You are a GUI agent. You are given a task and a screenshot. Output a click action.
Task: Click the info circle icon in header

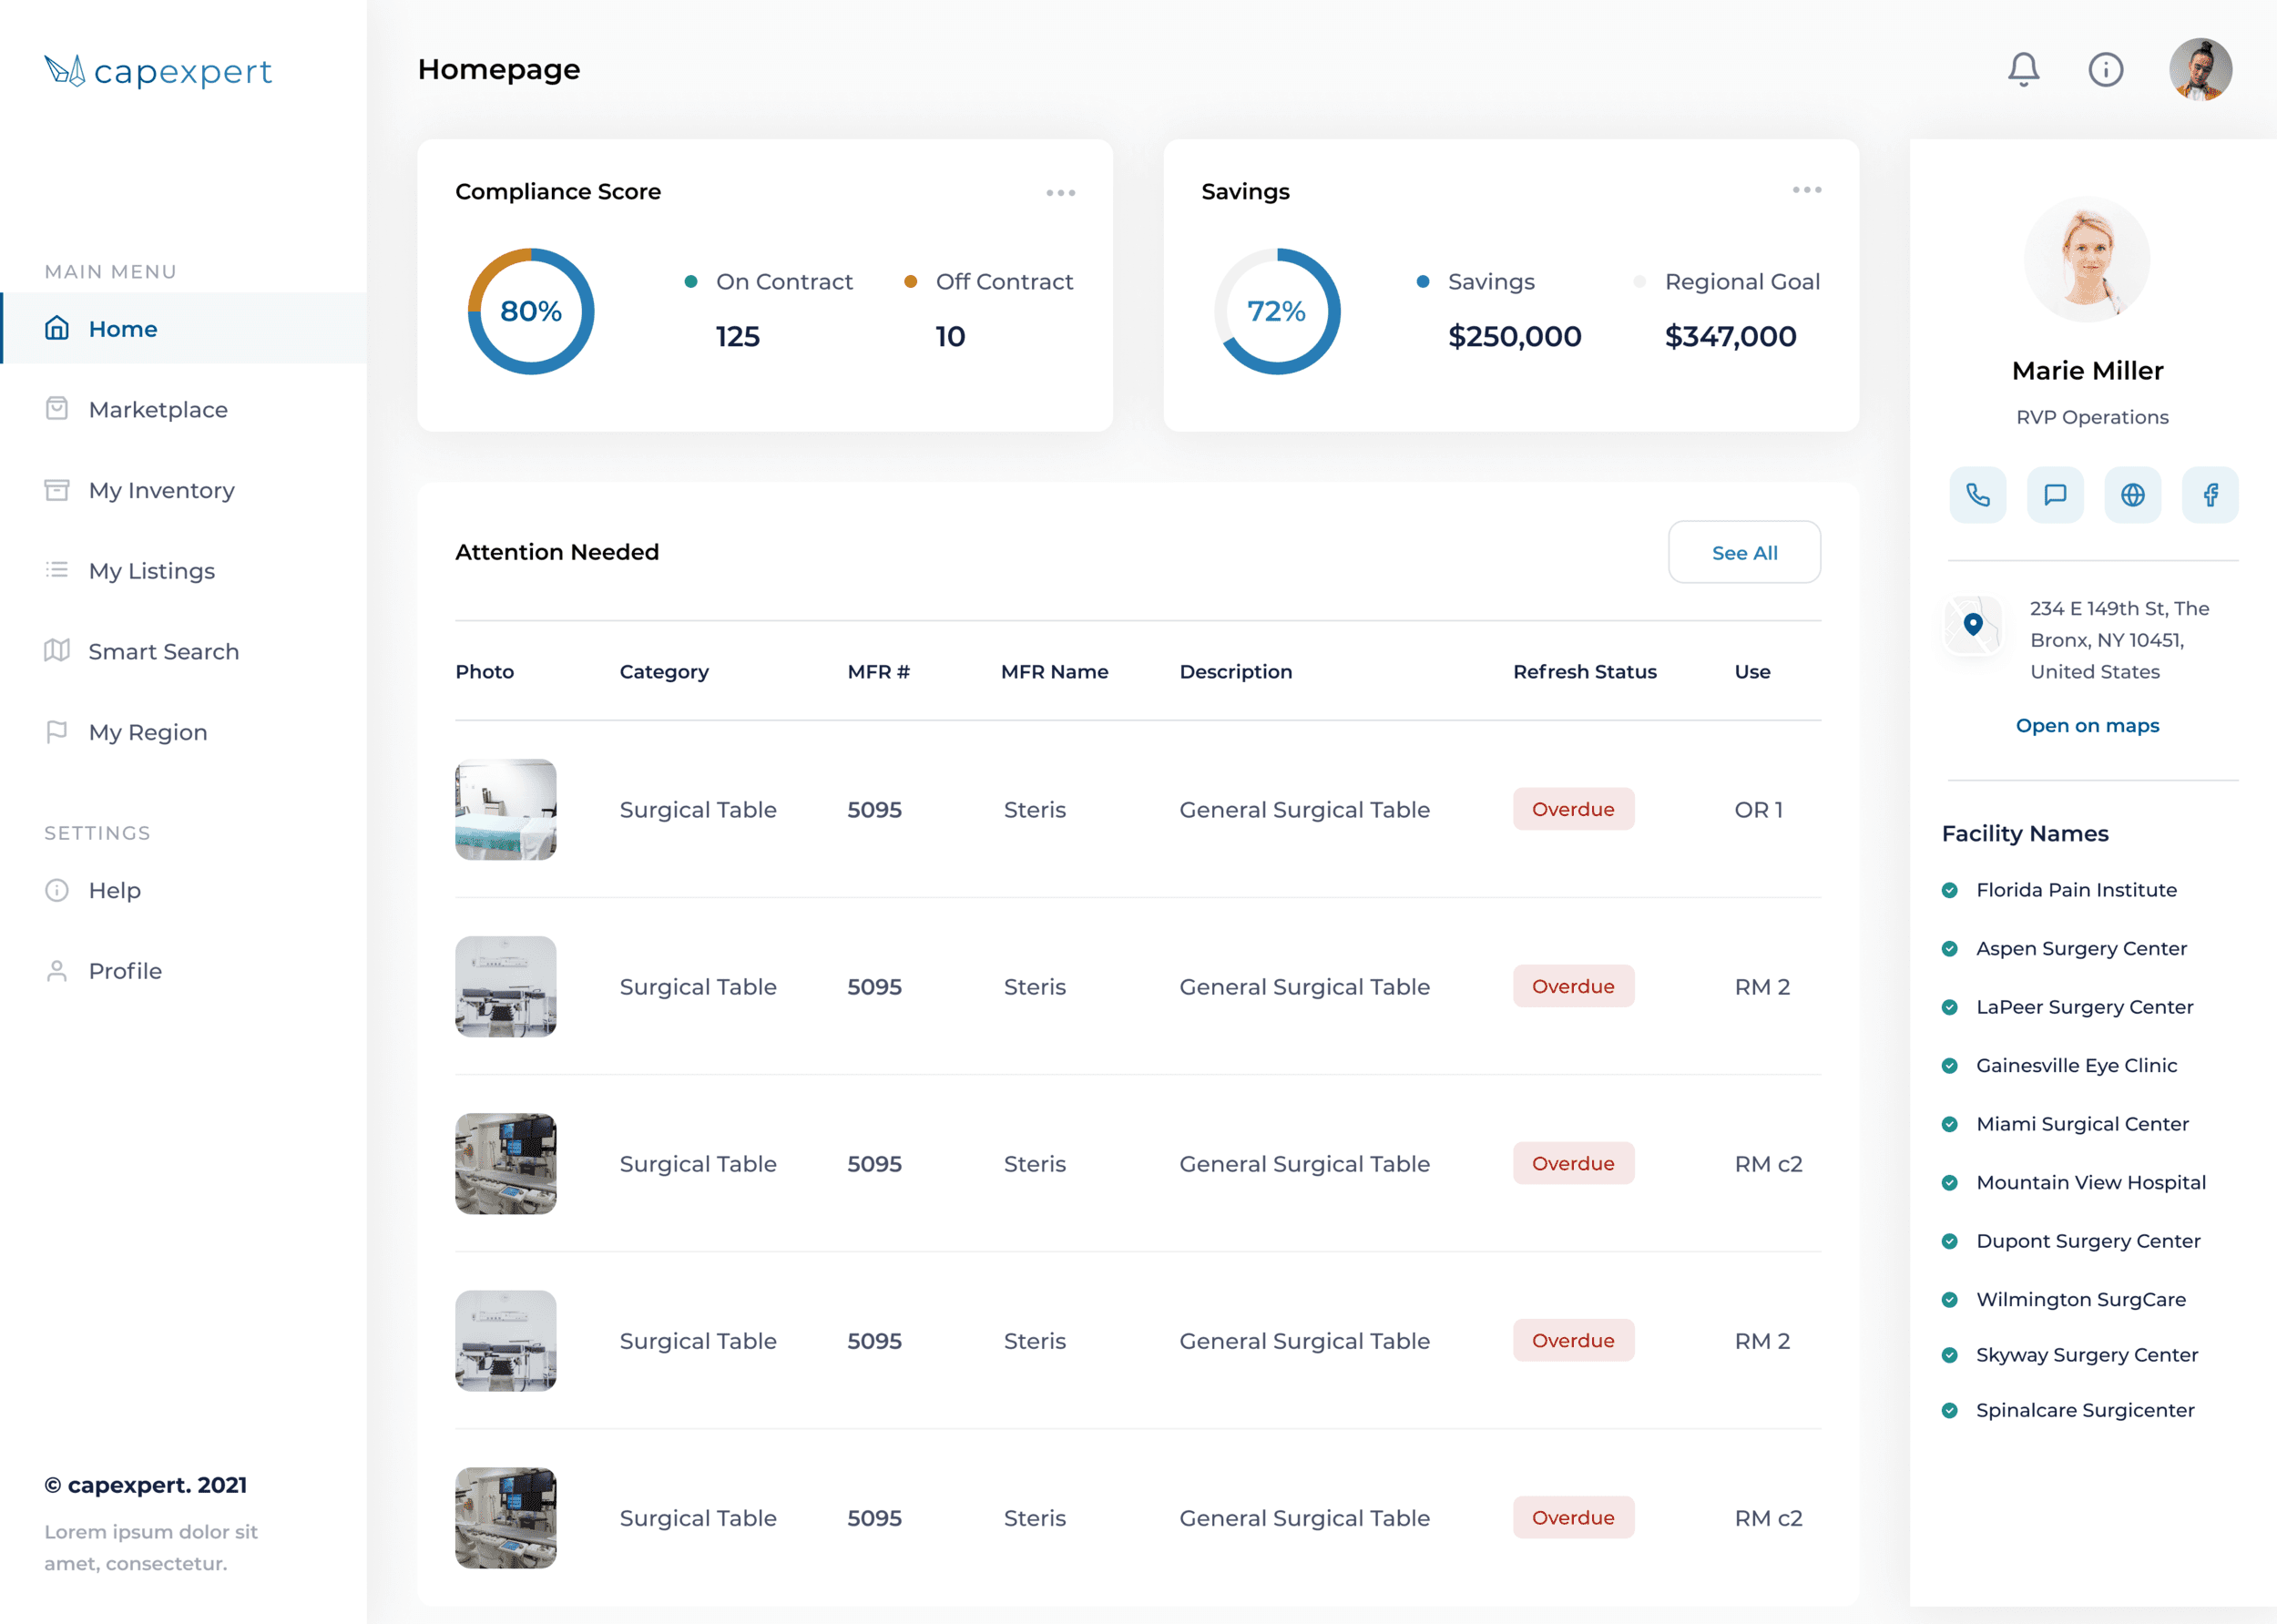point(2105,69)
